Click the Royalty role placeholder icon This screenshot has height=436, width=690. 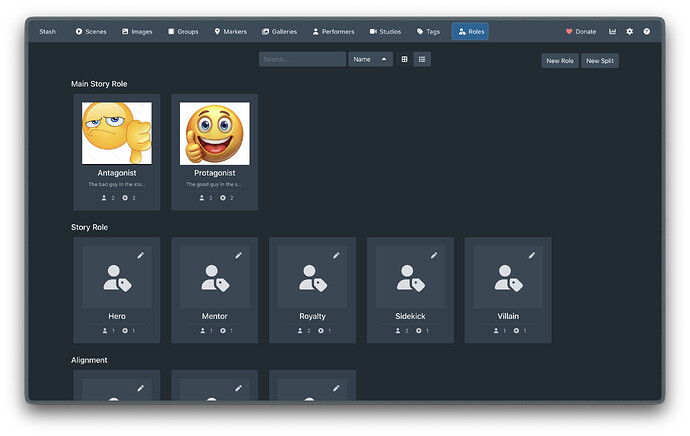(x=312, y=278)
